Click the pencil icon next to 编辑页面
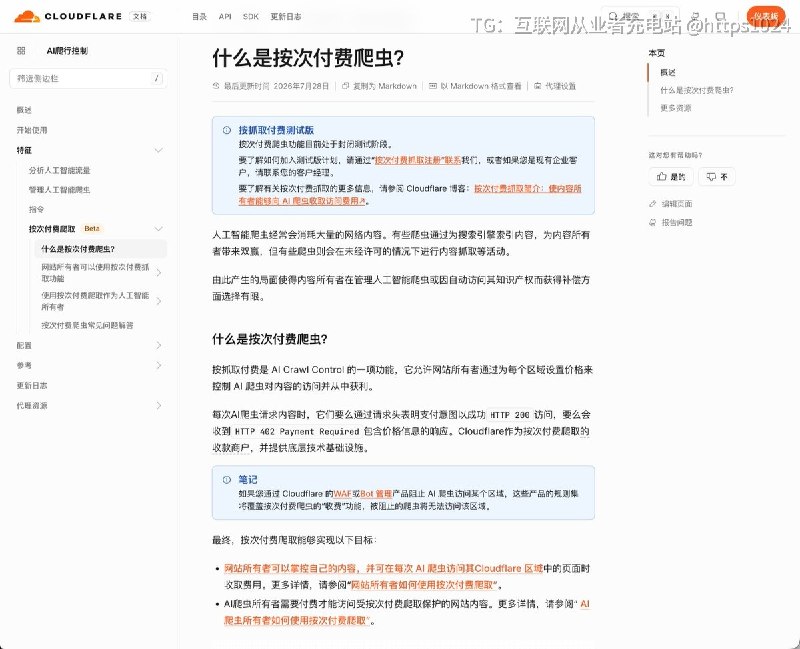 653,204
